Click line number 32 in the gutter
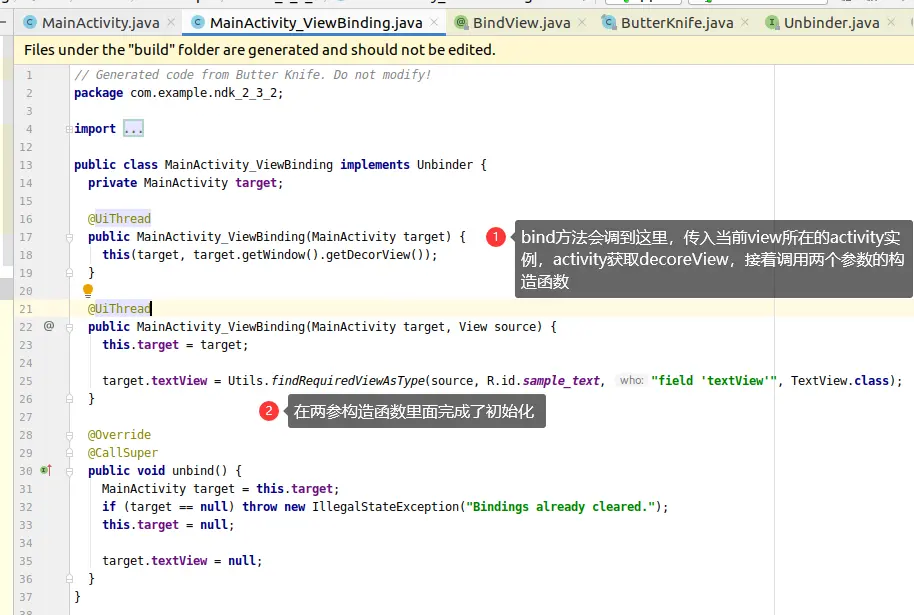914x615 pixels. (x=26, y=507)
